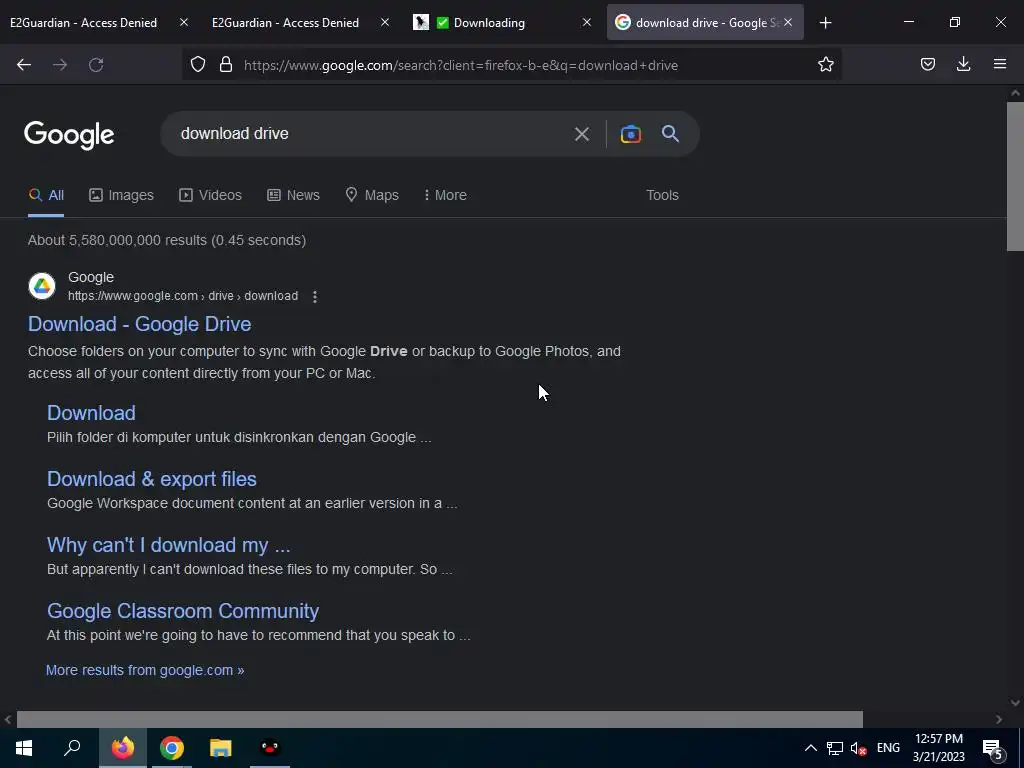Click the ENG language indicator

pos(888,748)
